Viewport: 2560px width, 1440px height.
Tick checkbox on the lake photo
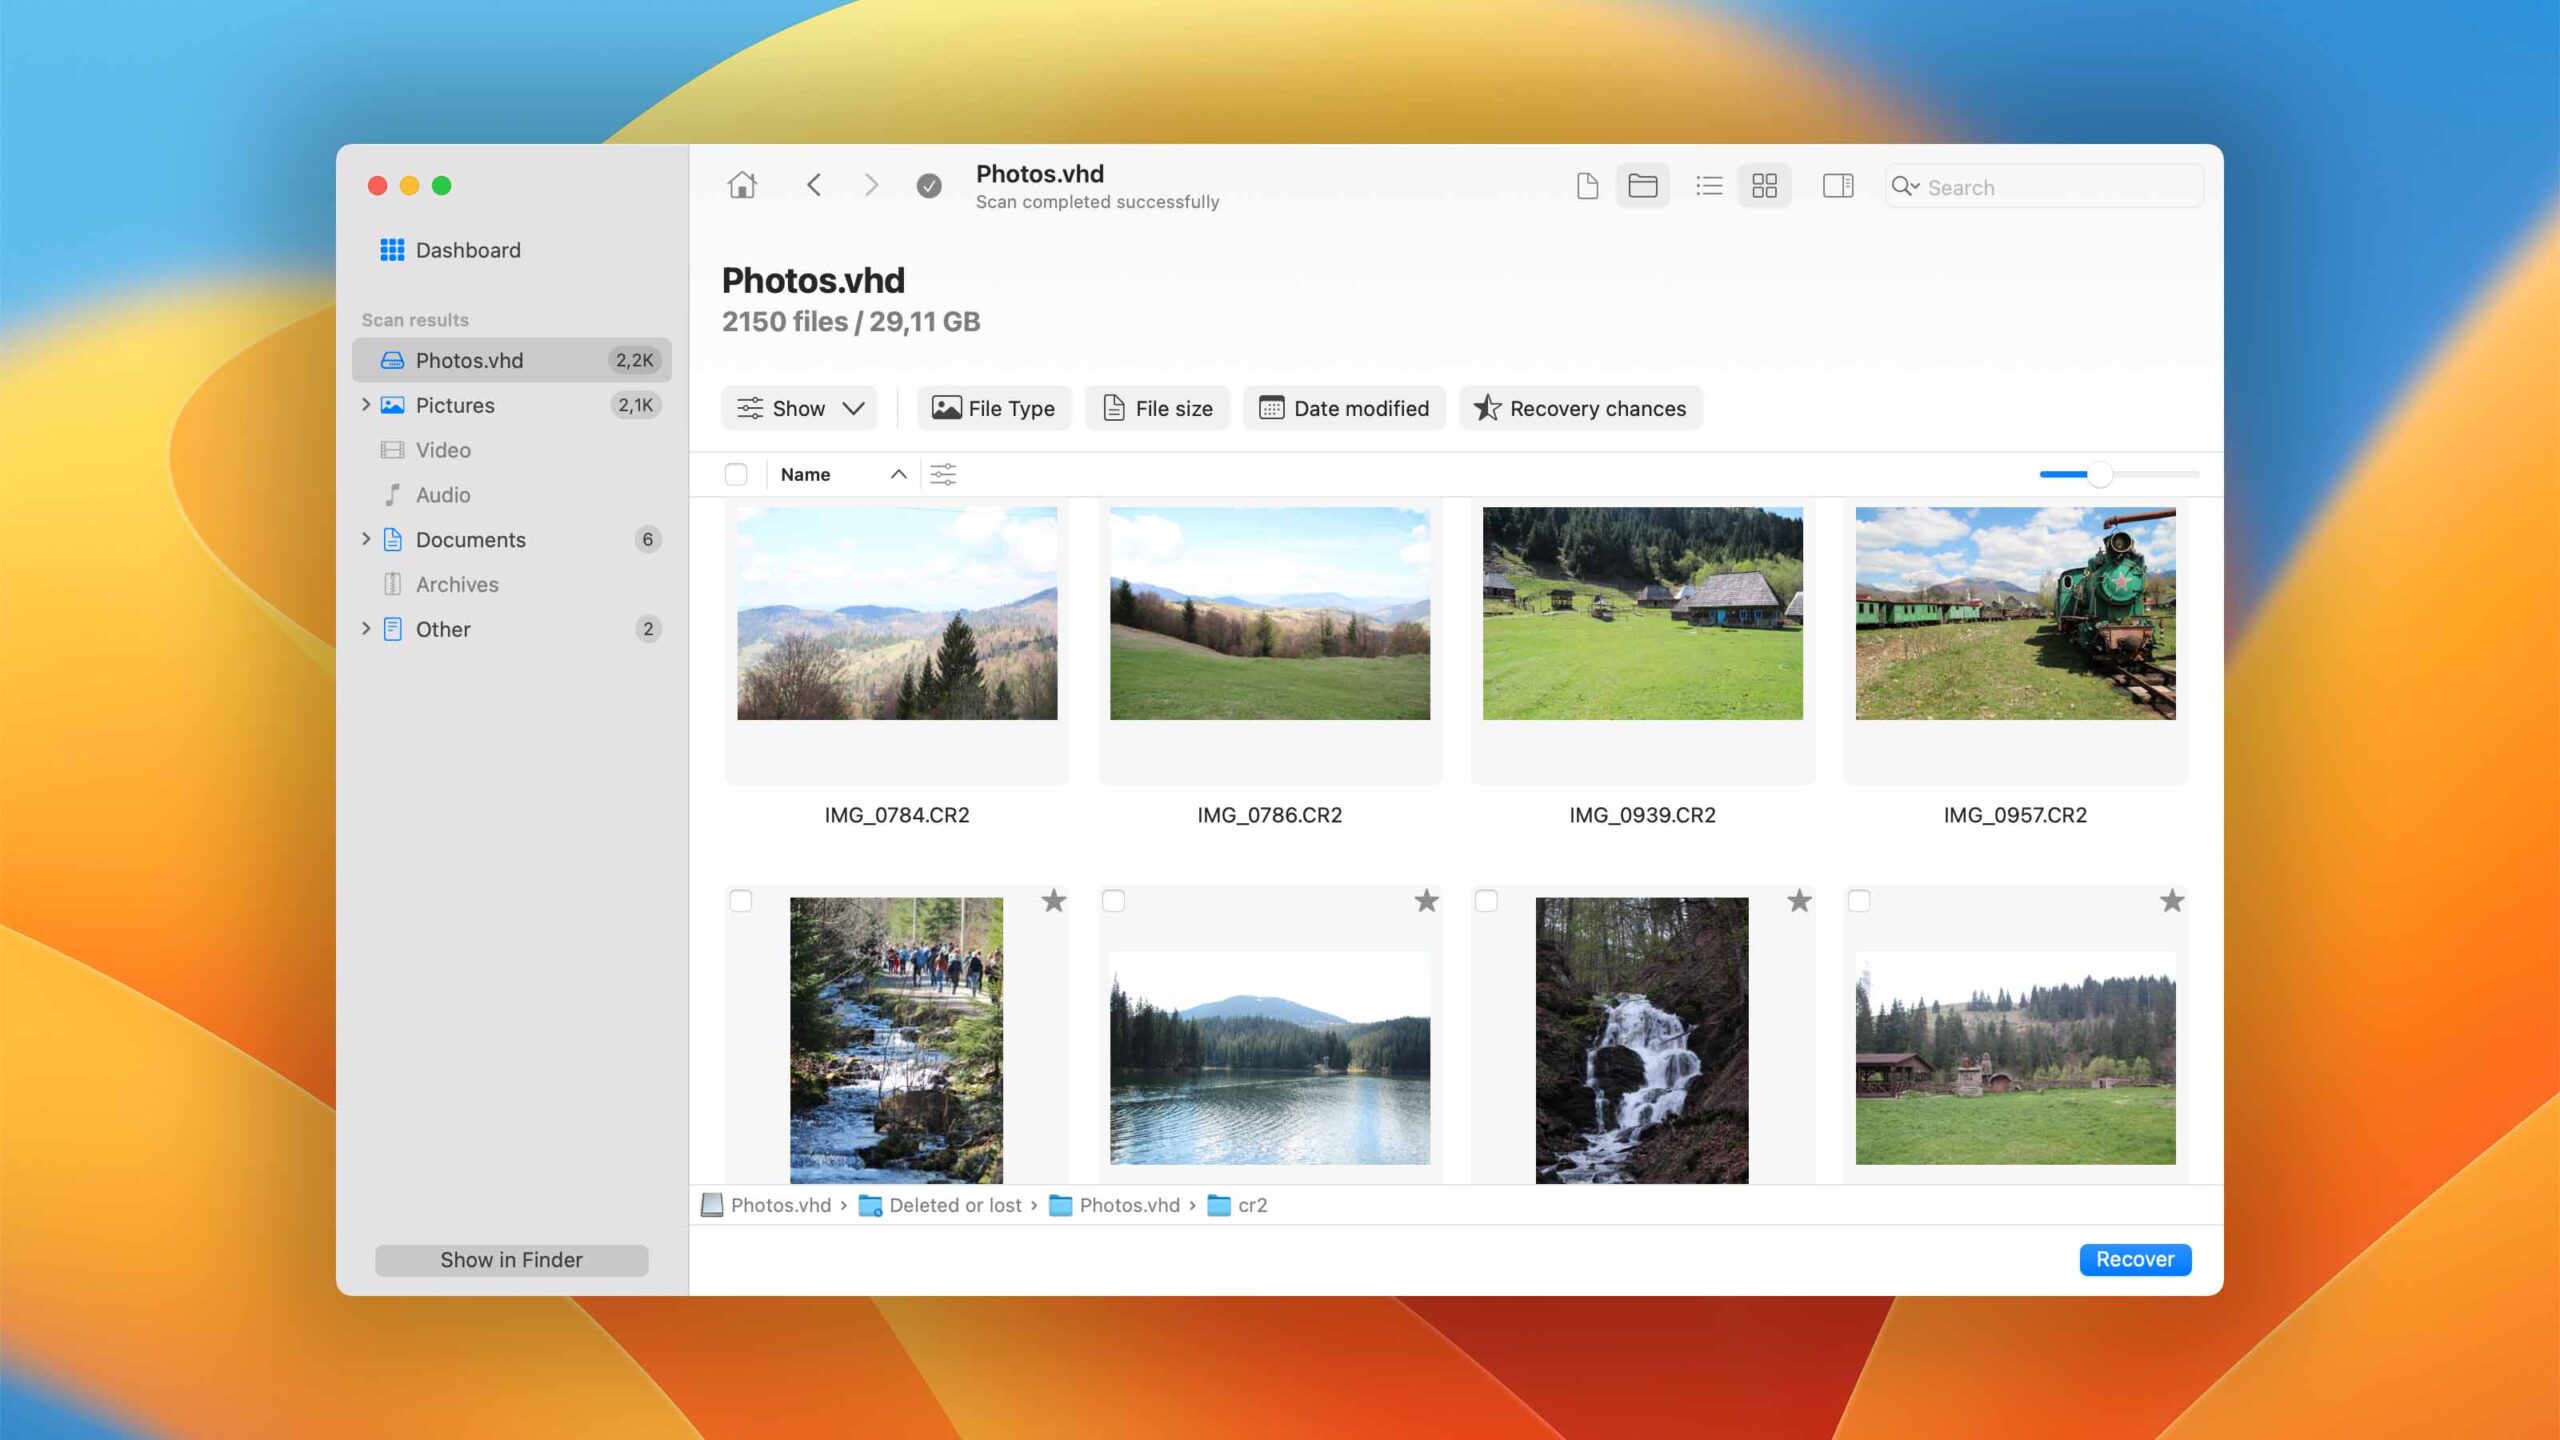[1113, 901]
